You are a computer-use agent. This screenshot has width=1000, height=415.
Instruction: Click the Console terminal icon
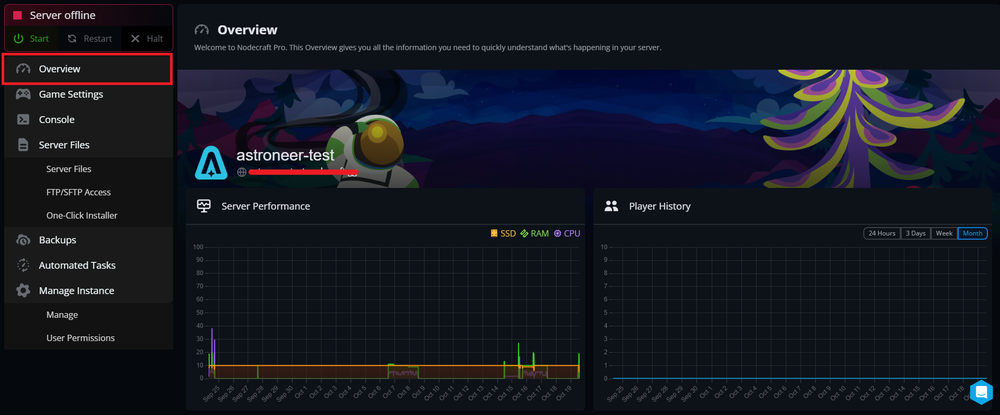point(23,119)
